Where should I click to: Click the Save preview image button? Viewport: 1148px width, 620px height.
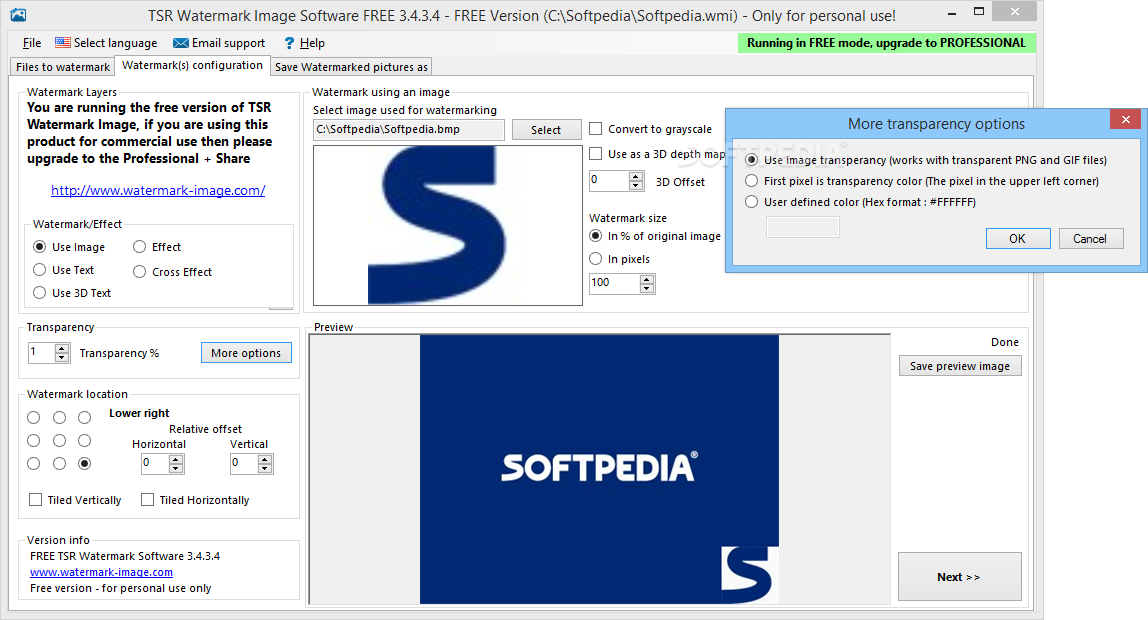click(x=960, y=366)
